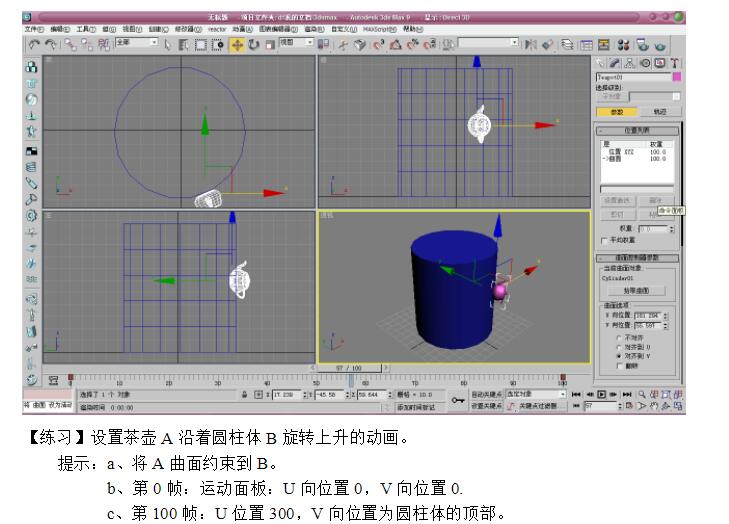Click the Undo arrow icon
The image size is (729, 524).
(x=34, y=44)
